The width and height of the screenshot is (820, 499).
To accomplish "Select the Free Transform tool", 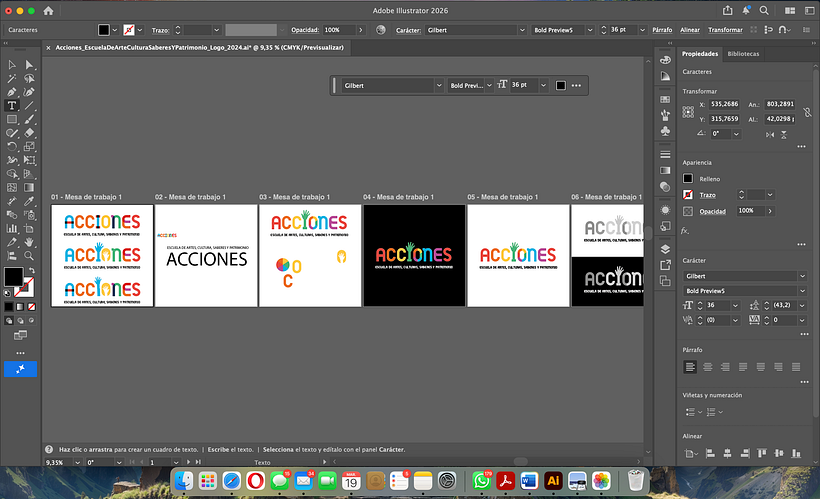I will coord(29,160).
